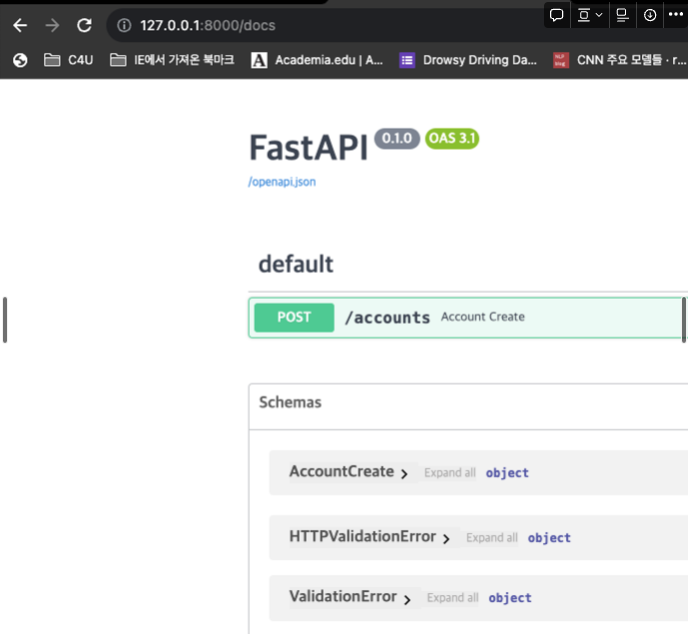
Task: Expand the HTTPValidationError schema chevron
Action: 446,538
